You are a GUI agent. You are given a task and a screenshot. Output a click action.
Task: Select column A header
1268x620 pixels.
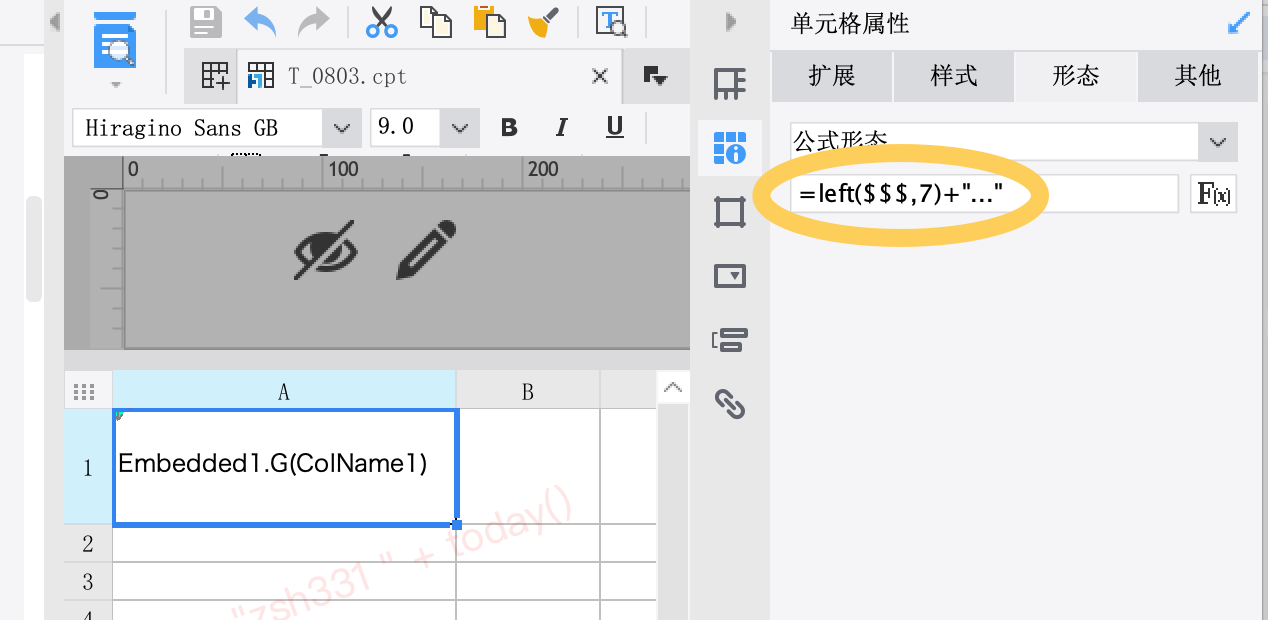tap(284, 392)
